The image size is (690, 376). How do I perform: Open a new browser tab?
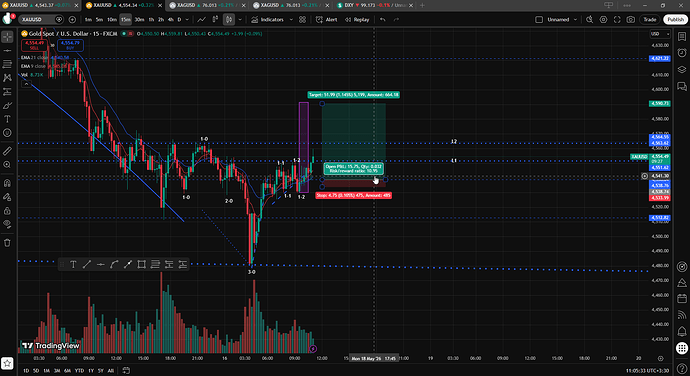[x=422, y=5]
